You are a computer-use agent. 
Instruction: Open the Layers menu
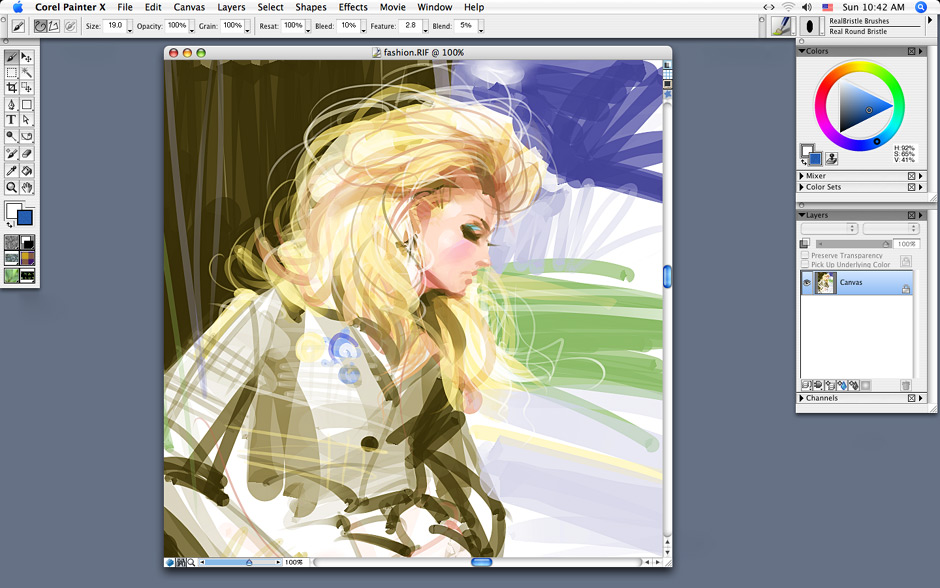[x=231, y=7]
